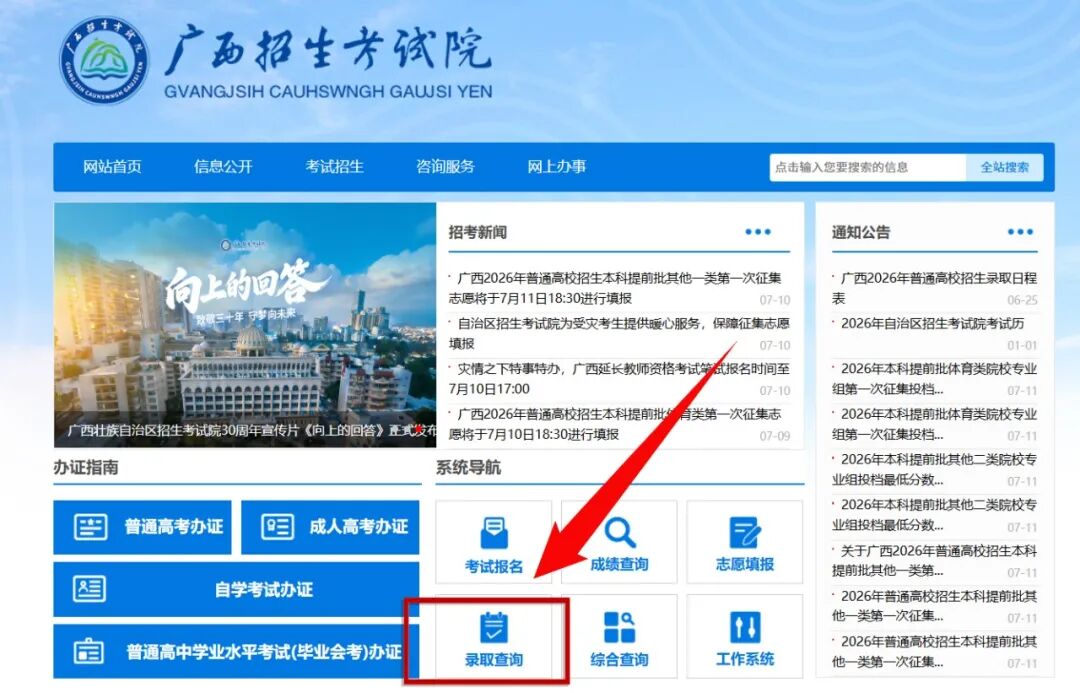
Task: Open the 工作系统 slider icon
Action: [x=745, y=628]
